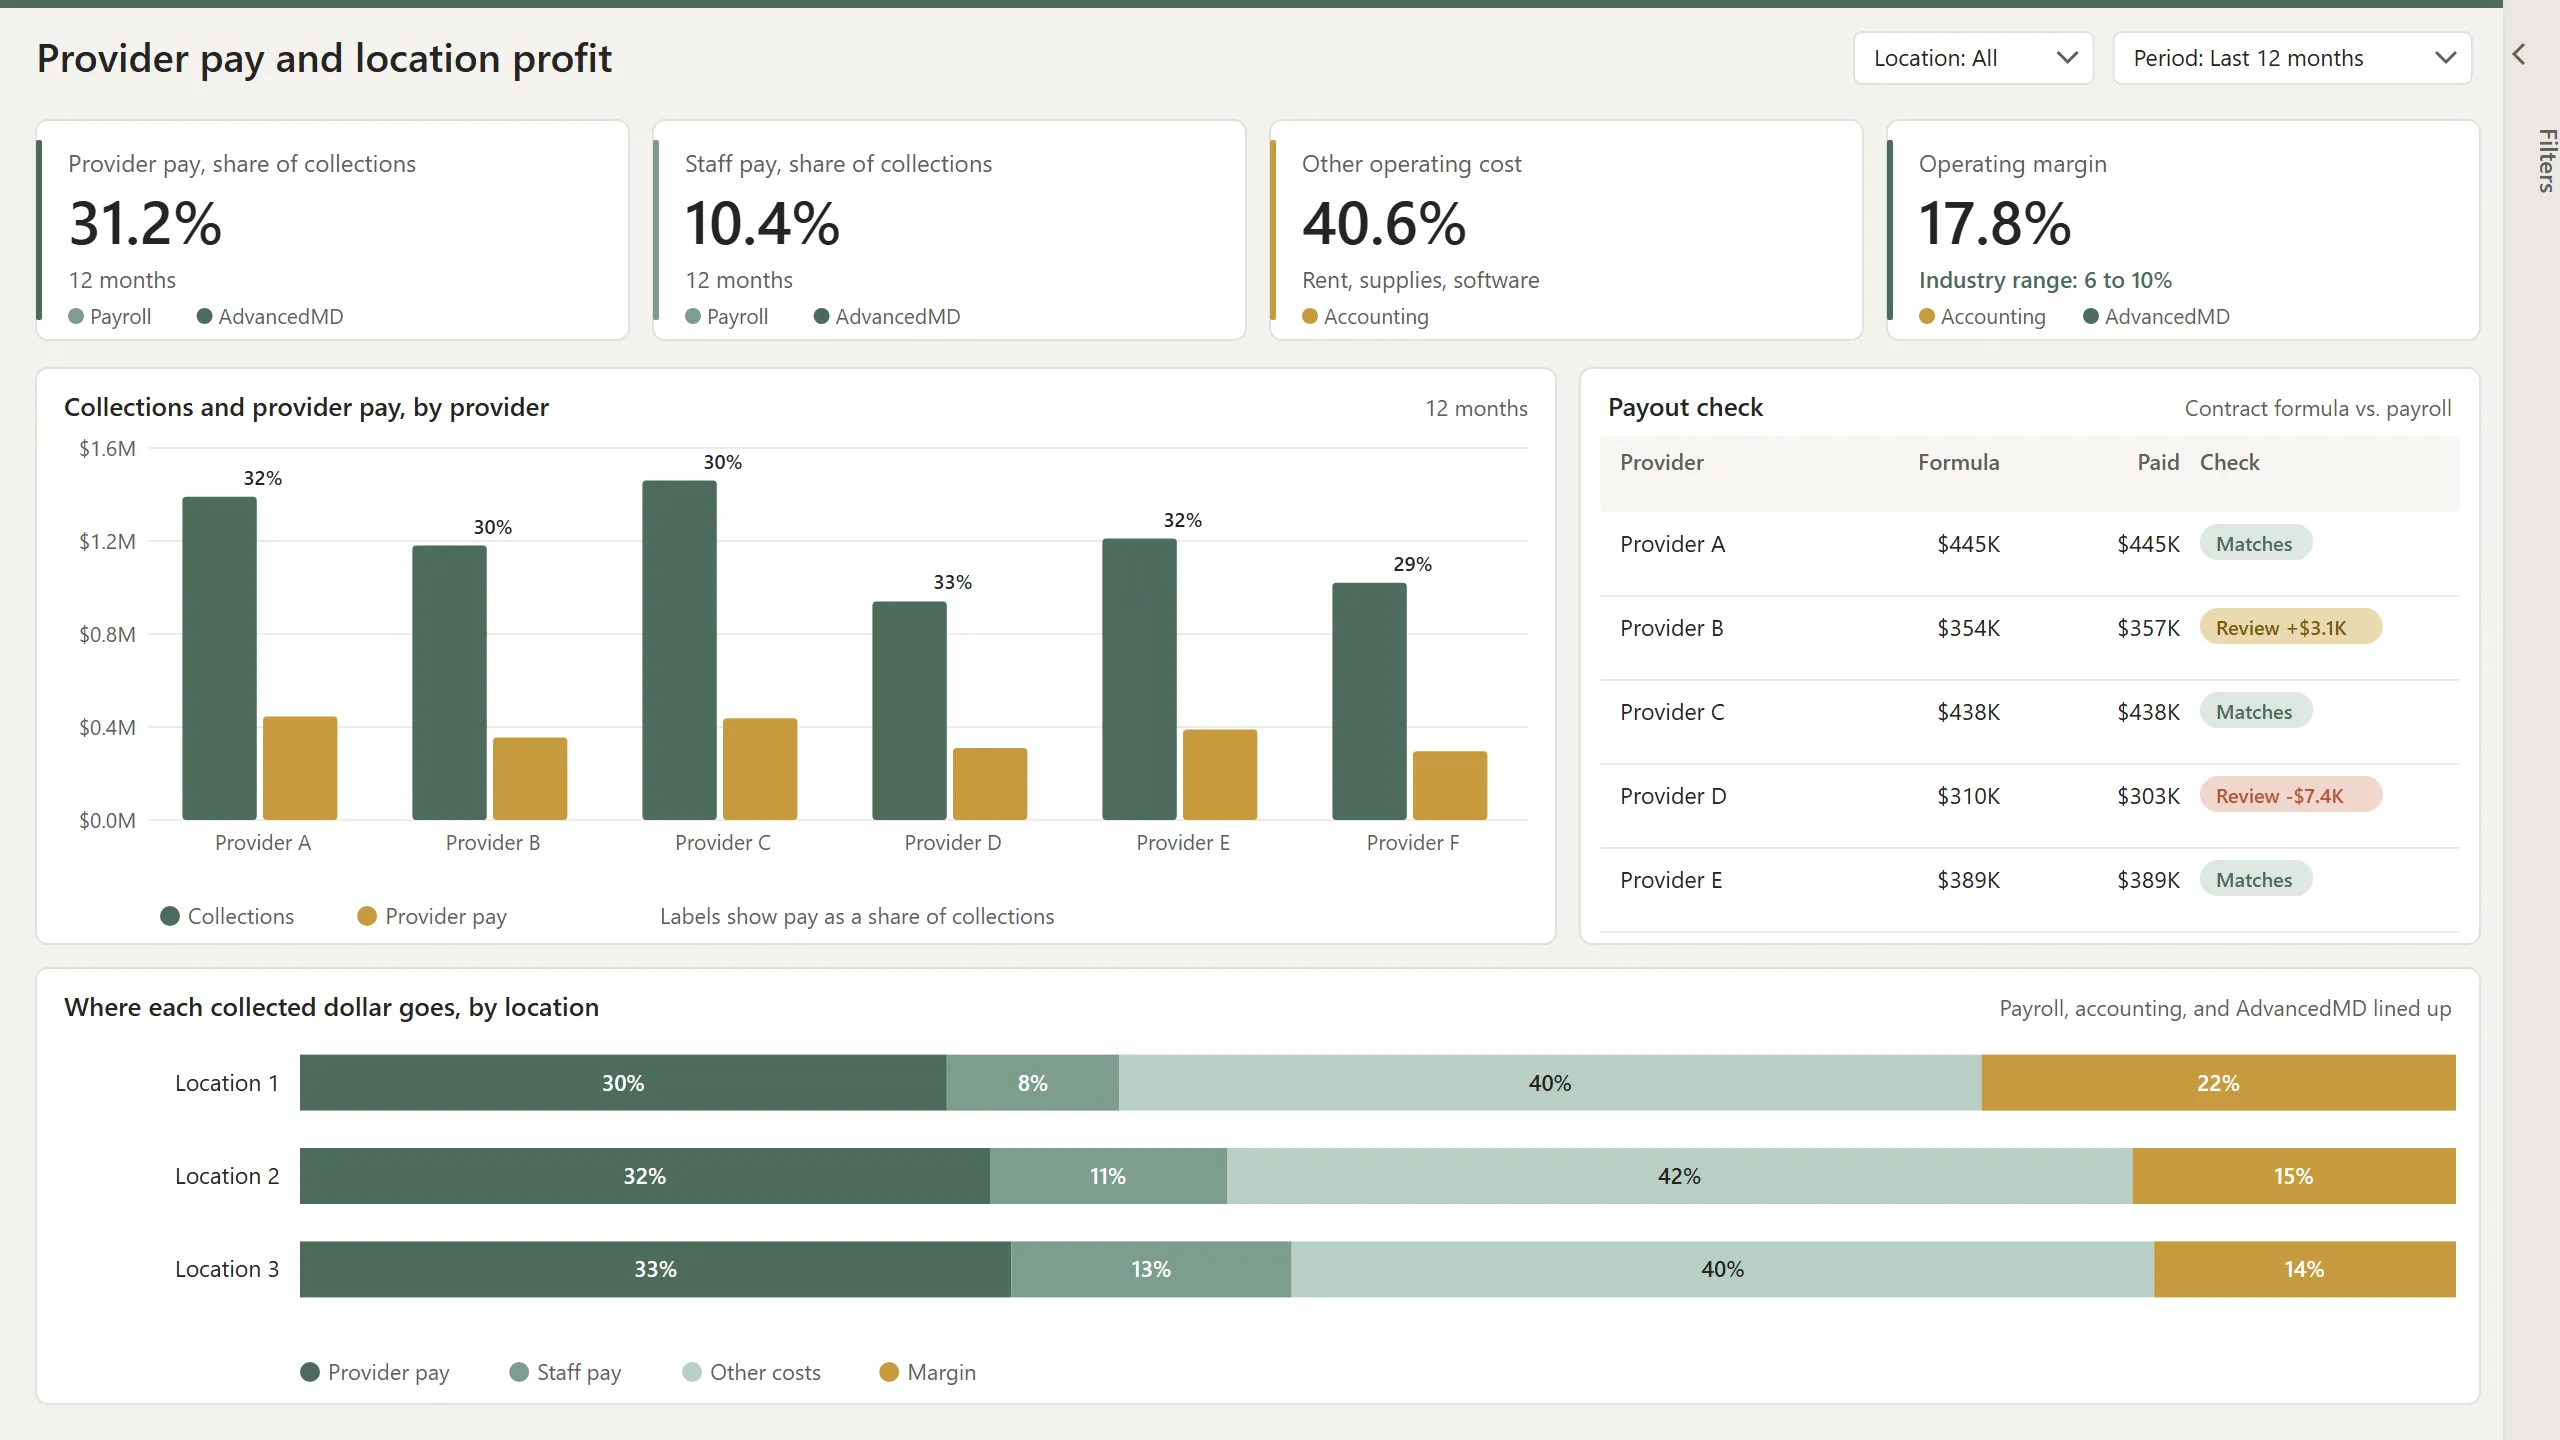Click the Margin legend dot in location chart

pyautogui.click(x=889, y=1372)
